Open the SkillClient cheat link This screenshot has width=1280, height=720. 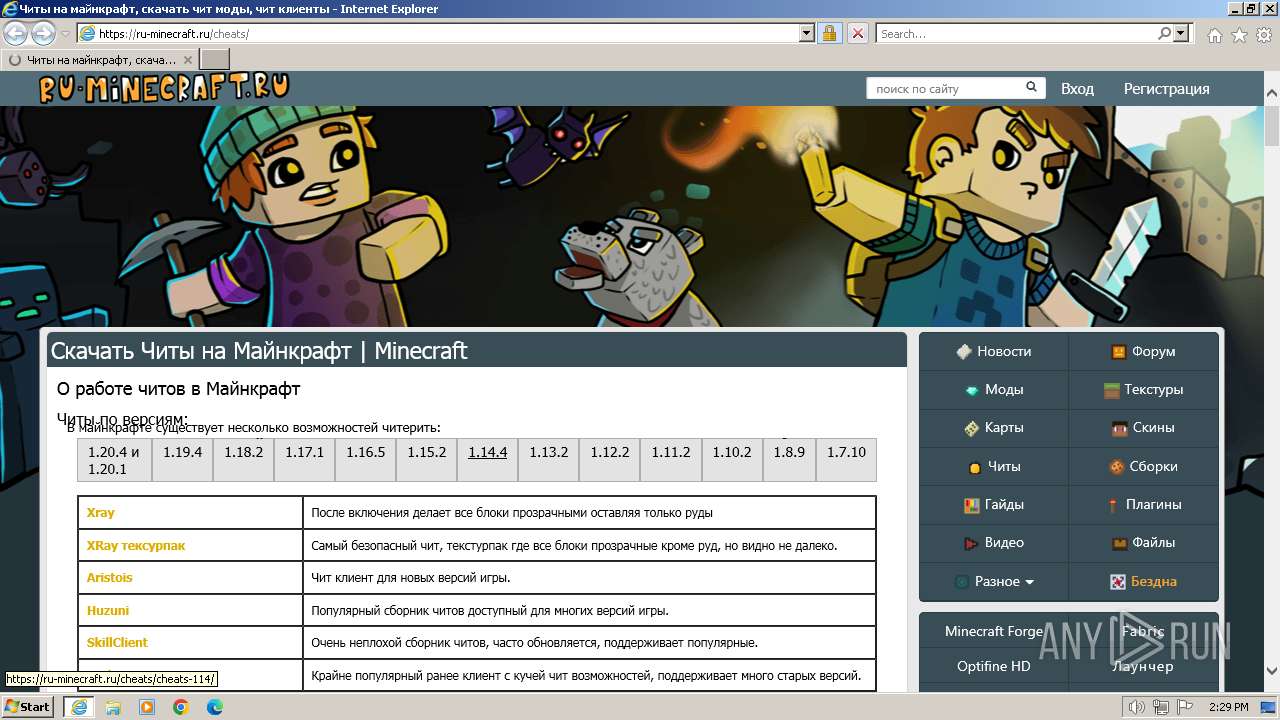coord(117,642)
